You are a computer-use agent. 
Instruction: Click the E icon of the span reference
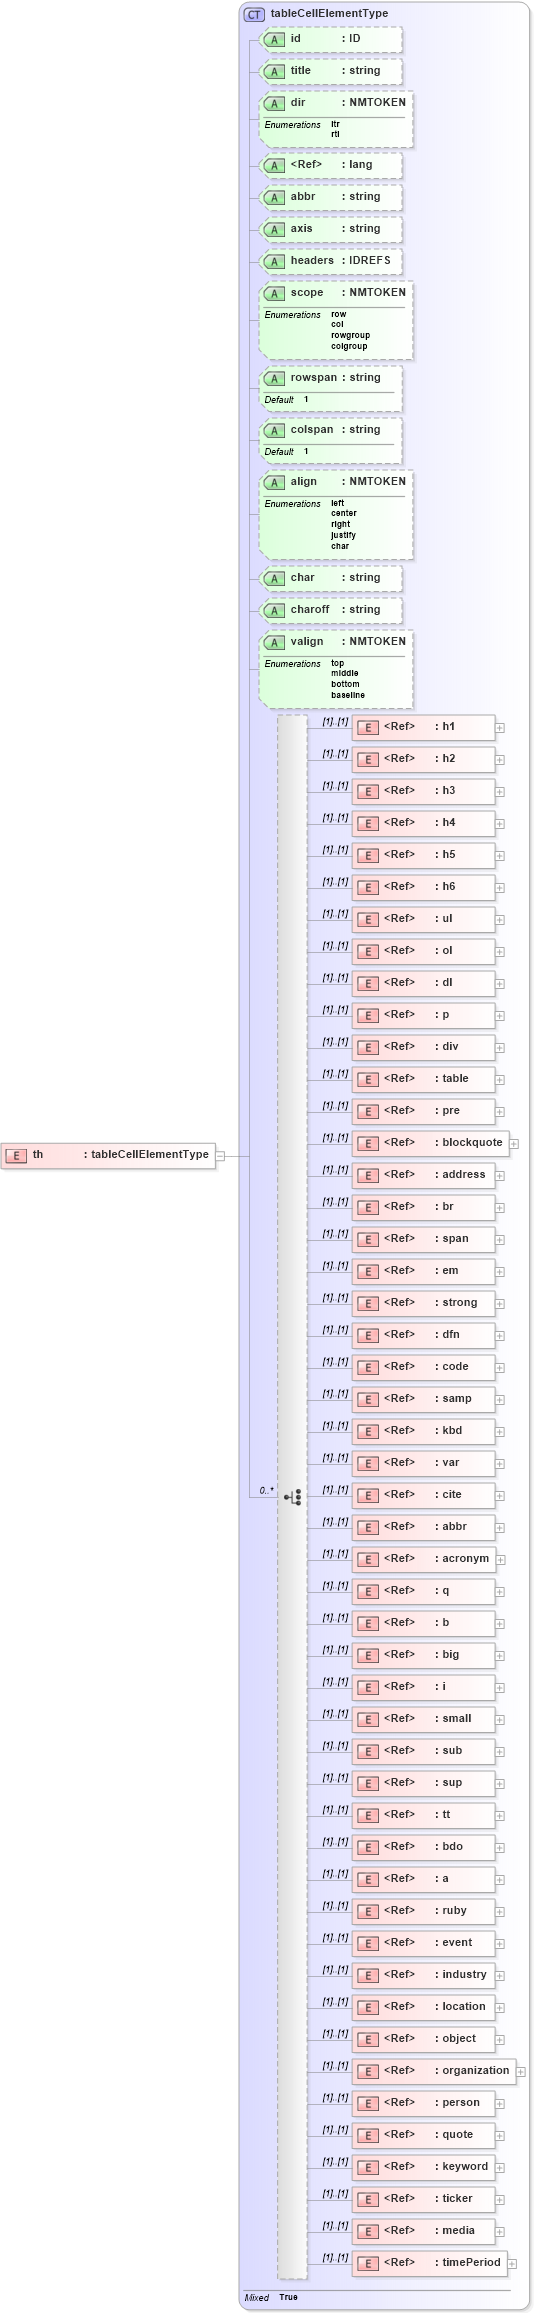click(x=368, y=1239)
